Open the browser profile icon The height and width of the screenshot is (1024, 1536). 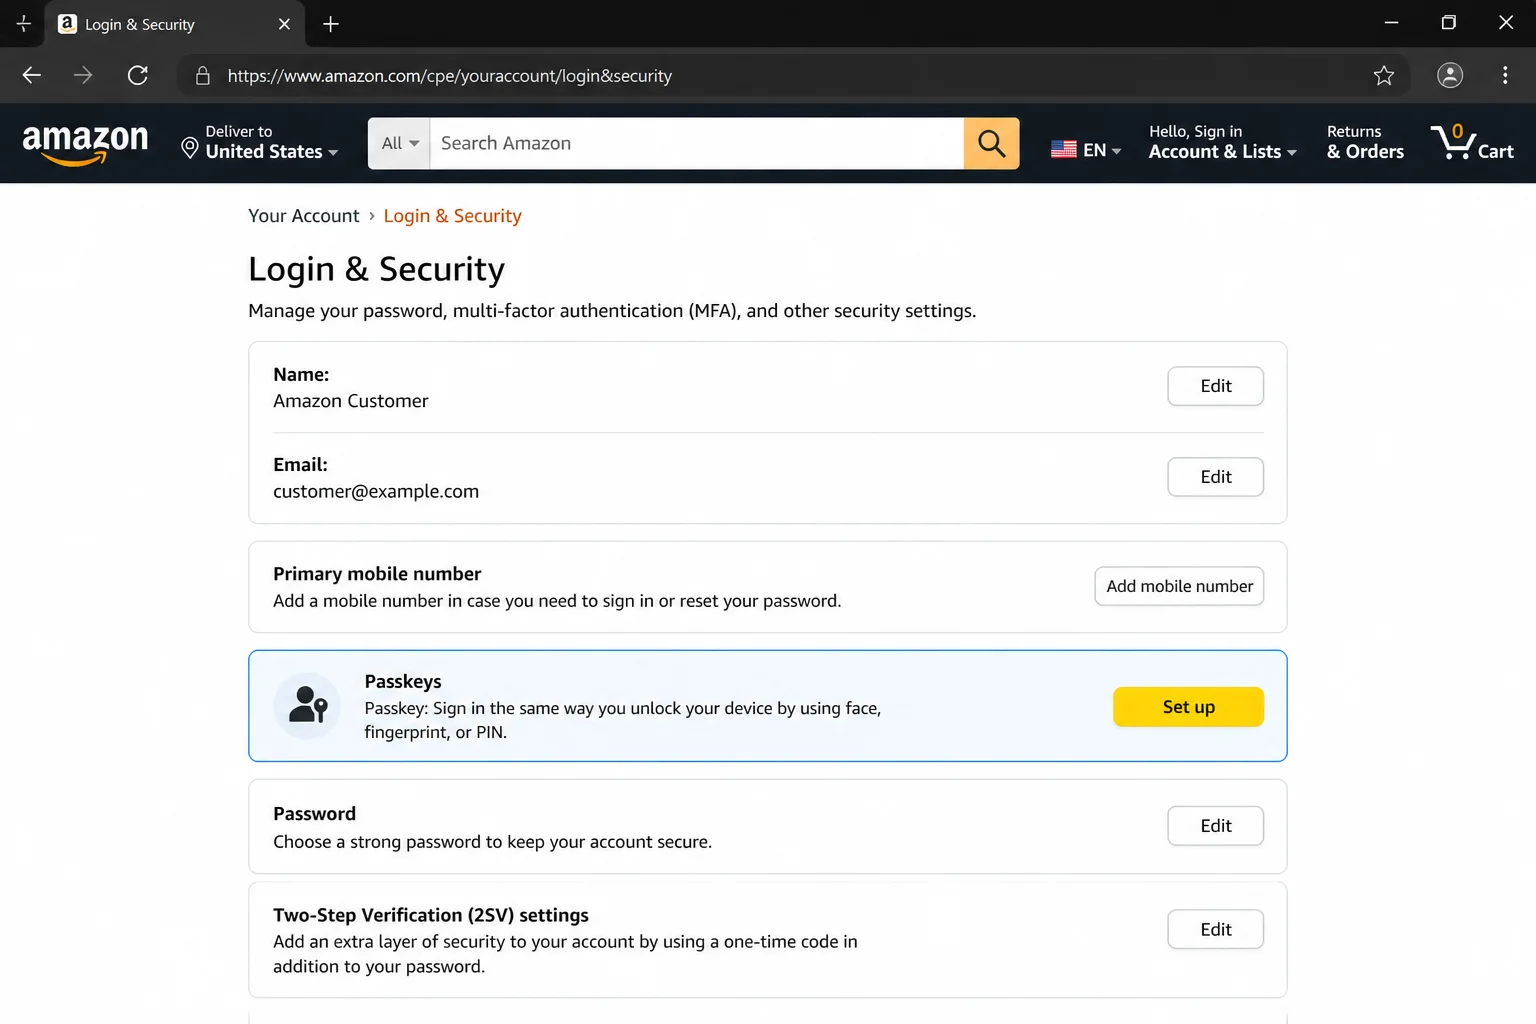(1450, 75)
